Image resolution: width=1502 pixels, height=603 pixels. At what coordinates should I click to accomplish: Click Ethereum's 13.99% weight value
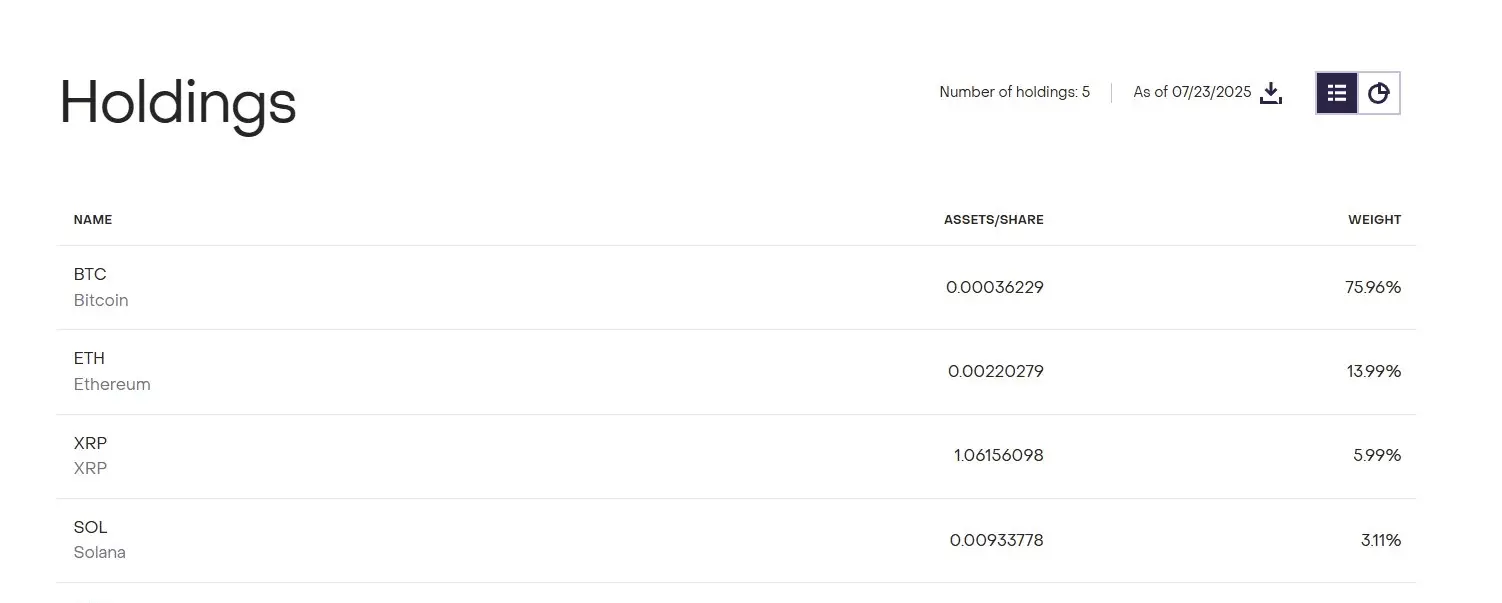[1374, 372]
